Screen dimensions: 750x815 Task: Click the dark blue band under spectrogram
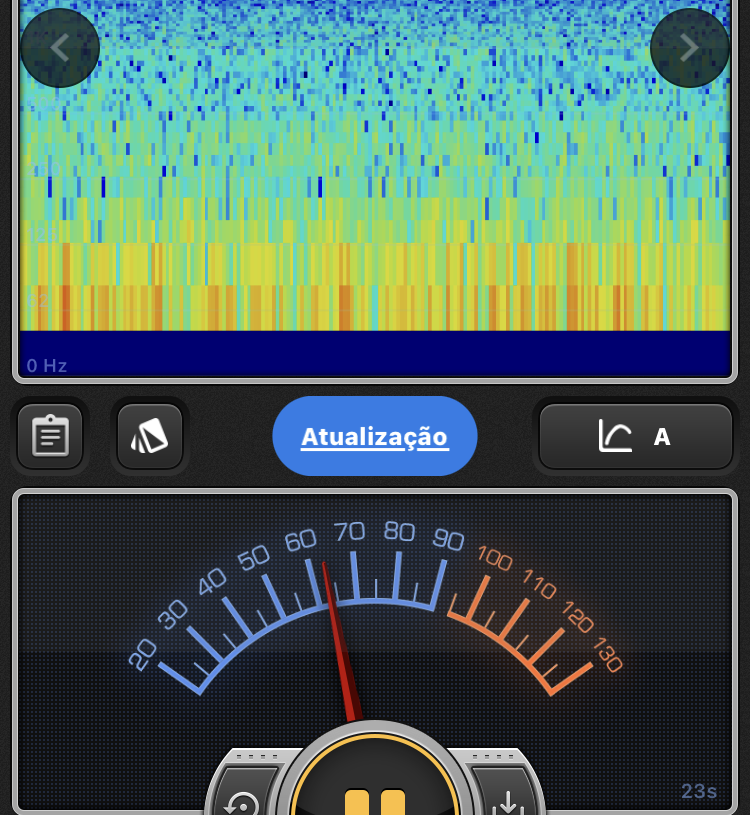tap(375, 353)
